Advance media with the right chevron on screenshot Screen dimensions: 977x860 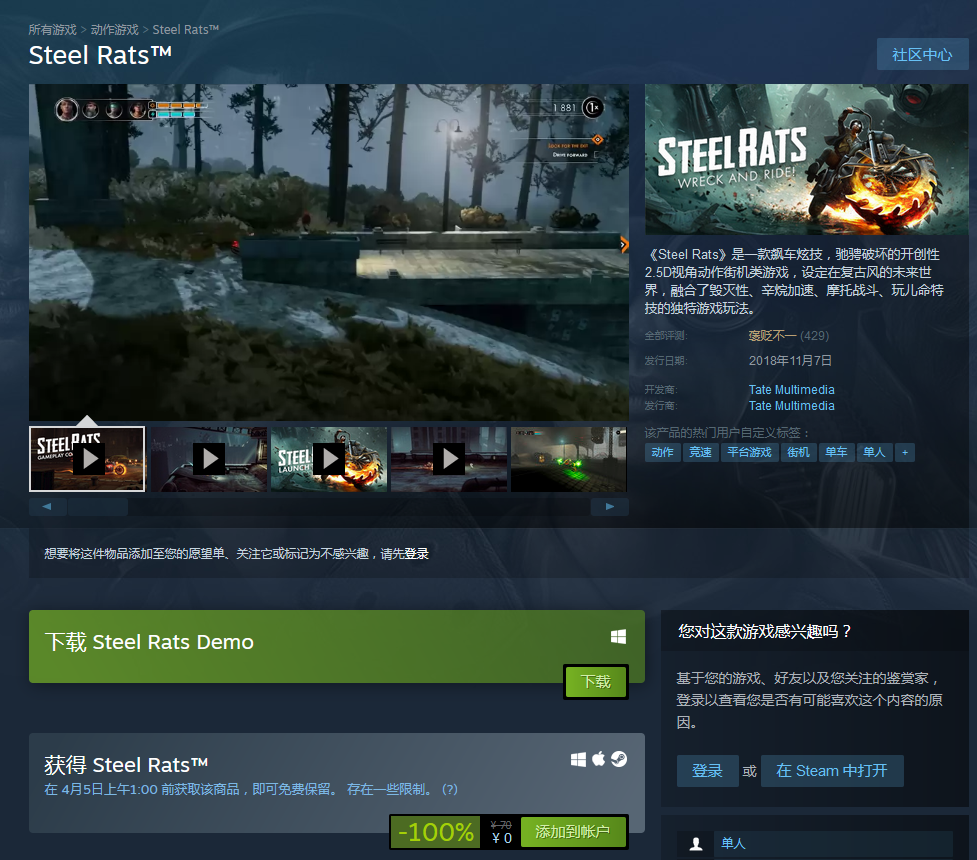click(623, 244)
